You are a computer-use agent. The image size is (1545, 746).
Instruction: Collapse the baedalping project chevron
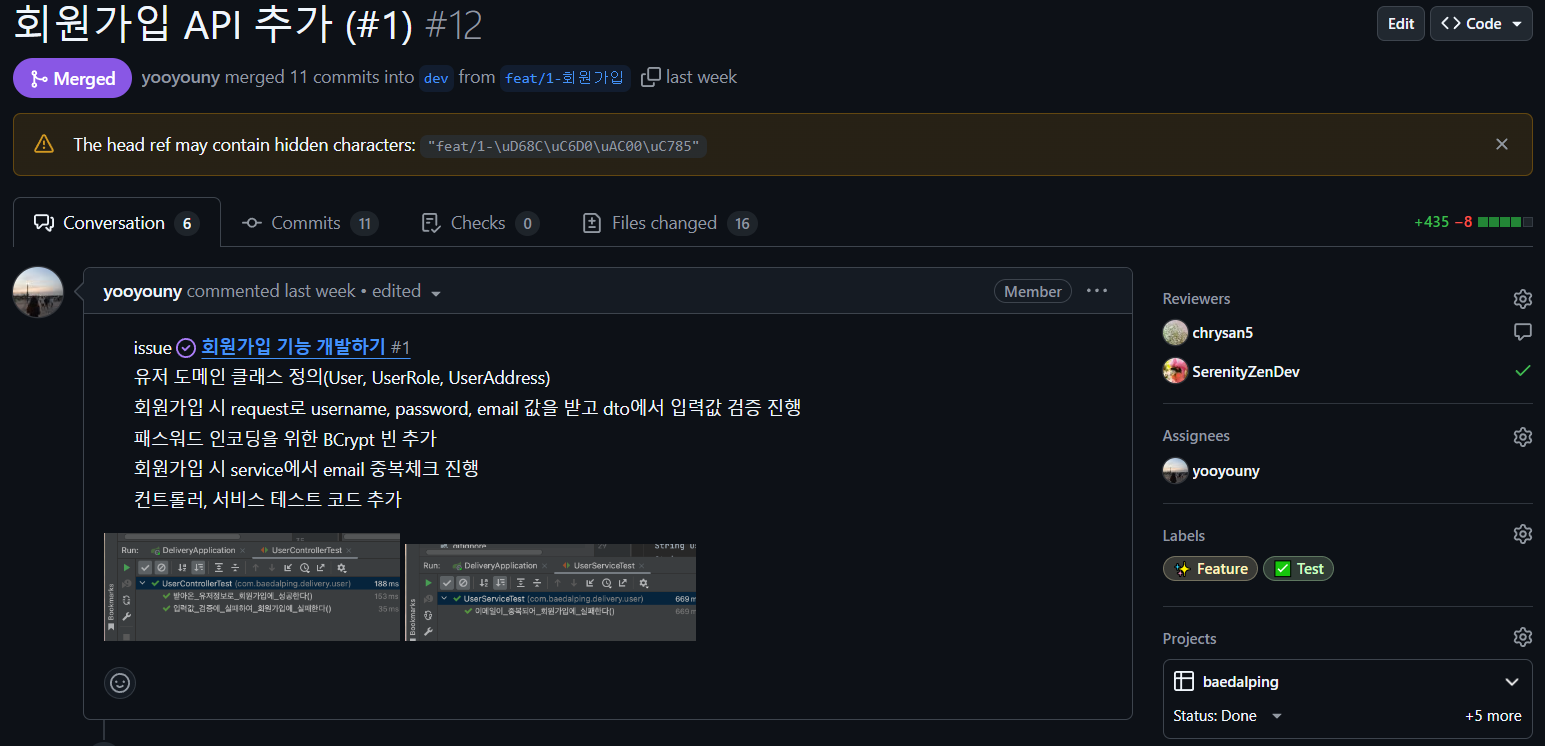1511,682
